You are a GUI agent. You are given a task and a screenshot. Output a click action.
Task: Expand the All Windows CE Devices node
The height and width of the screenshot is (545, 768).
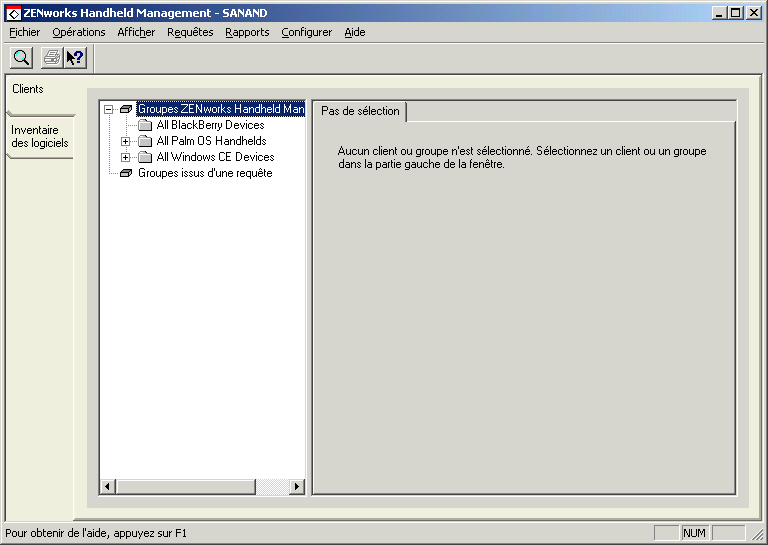coord(125,157)
